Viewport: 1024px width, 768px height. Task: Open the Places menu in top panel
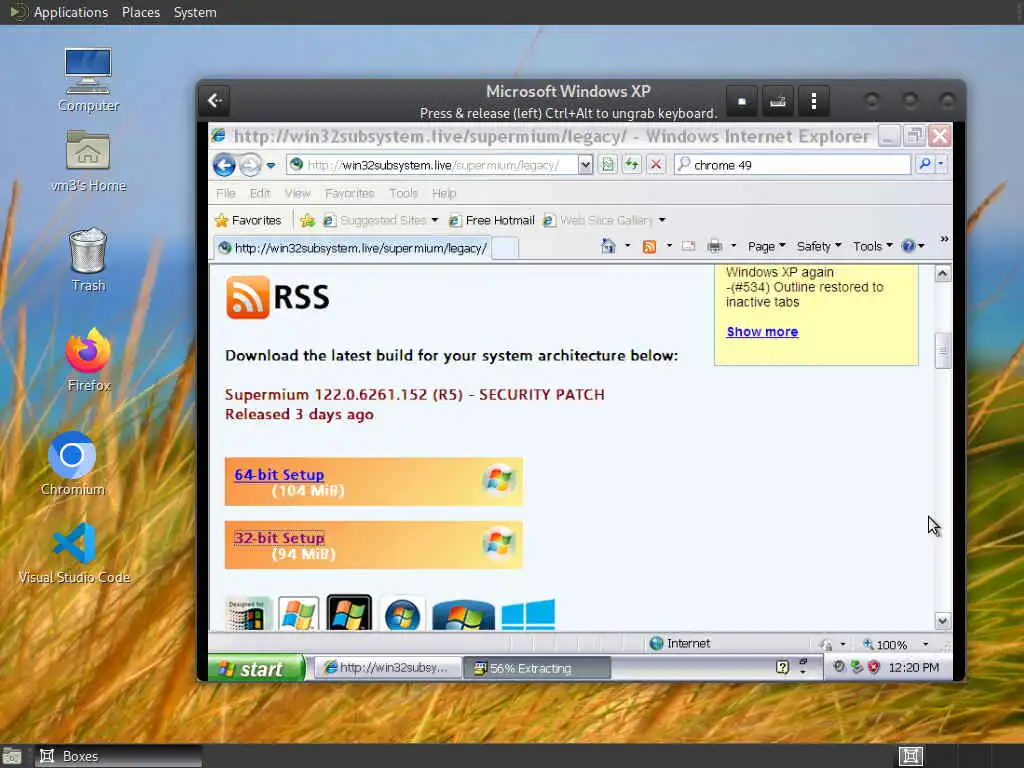[140, 12]
